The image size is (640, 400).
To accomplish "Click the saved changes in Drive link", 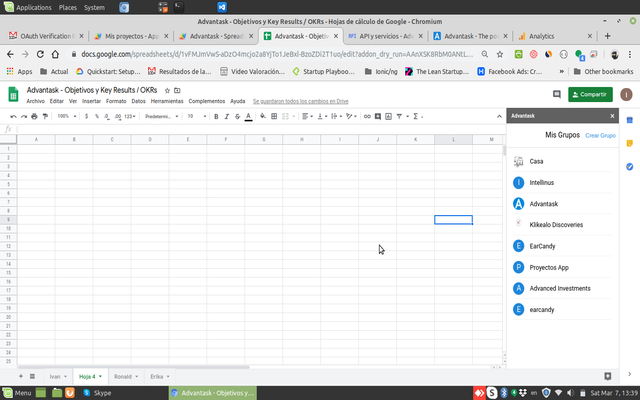I will point(300,101).
